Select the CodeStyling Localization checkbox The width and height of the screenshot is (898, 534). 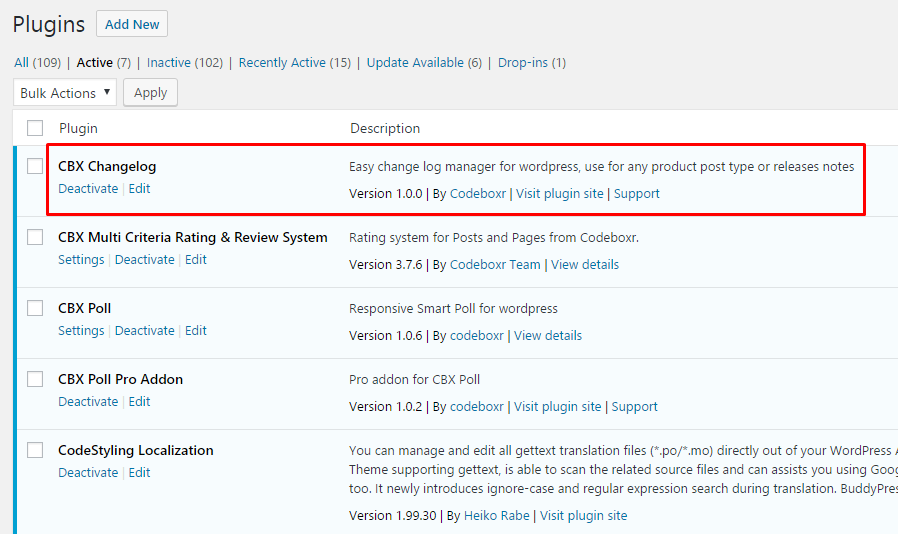(35, 450)
